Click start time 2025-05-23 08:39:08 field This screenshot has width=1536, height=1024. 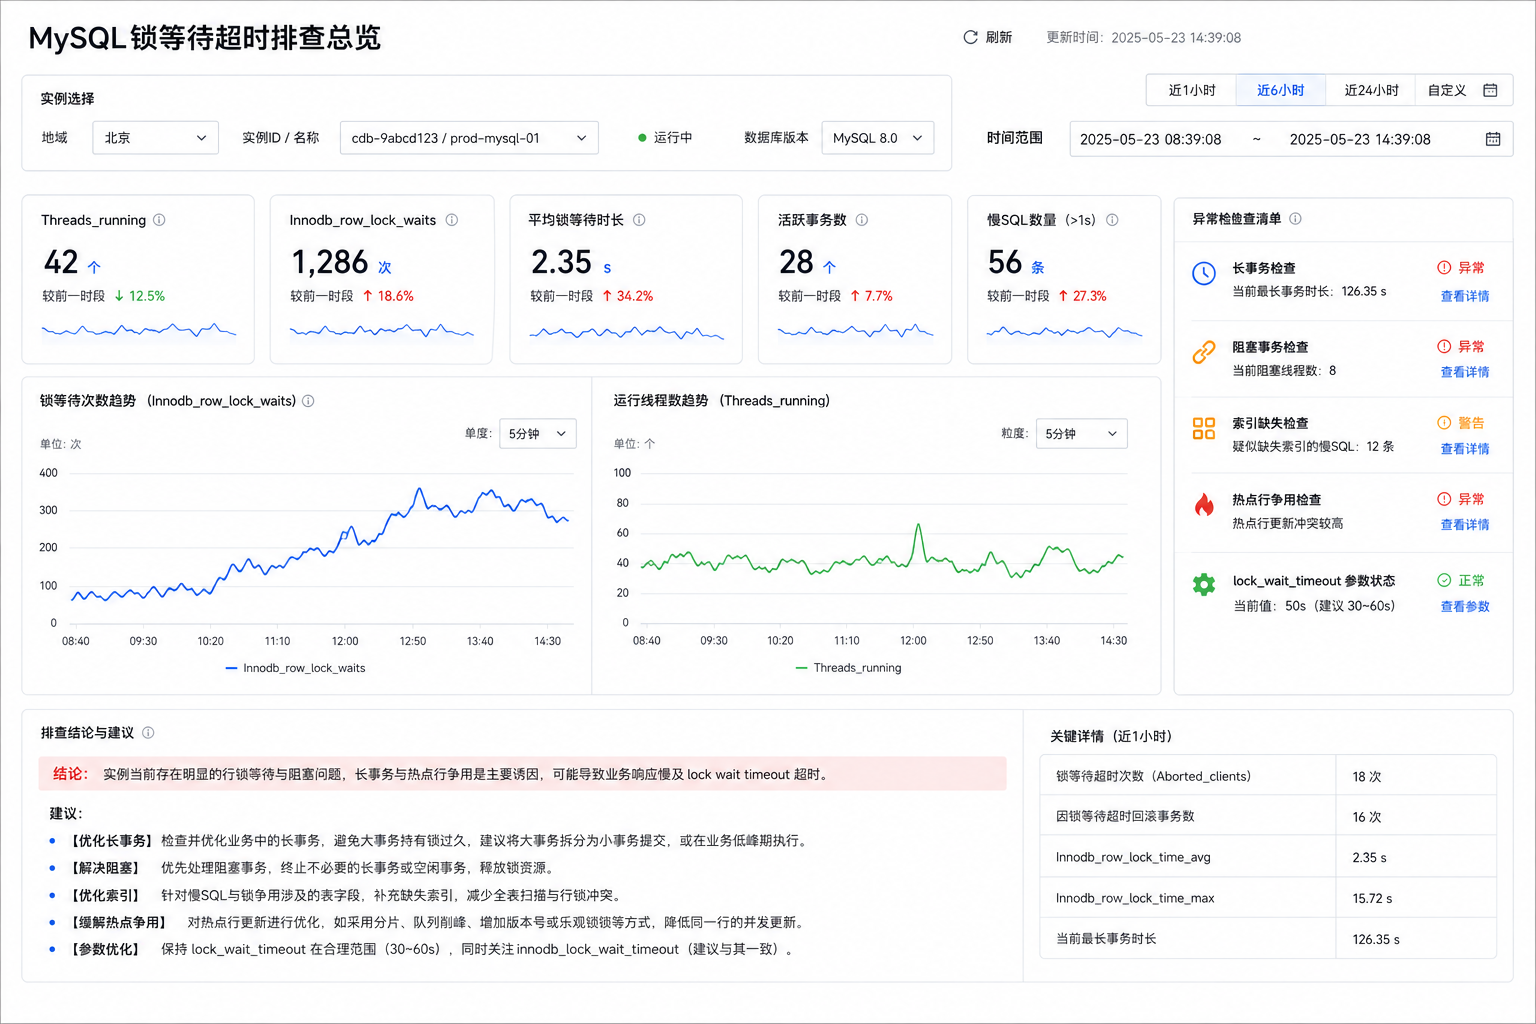[1151, 139]
